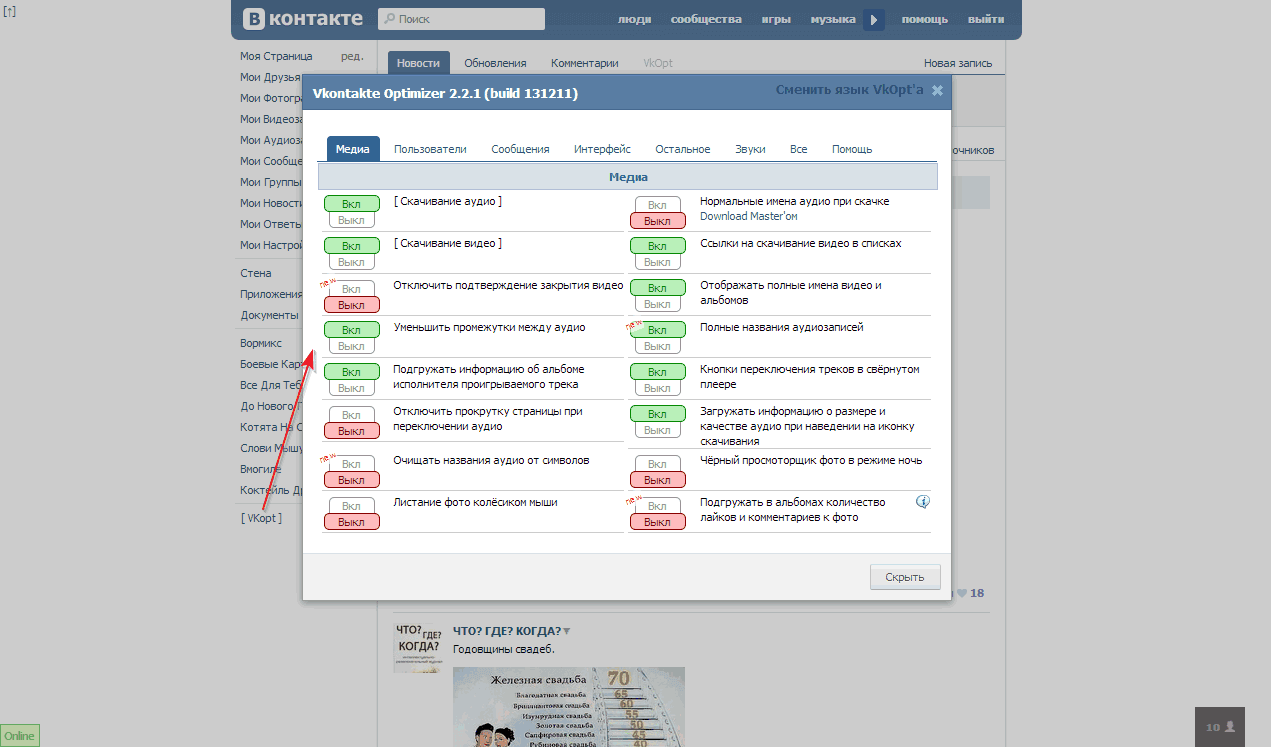Open the Остальное tab

(683, 149)
